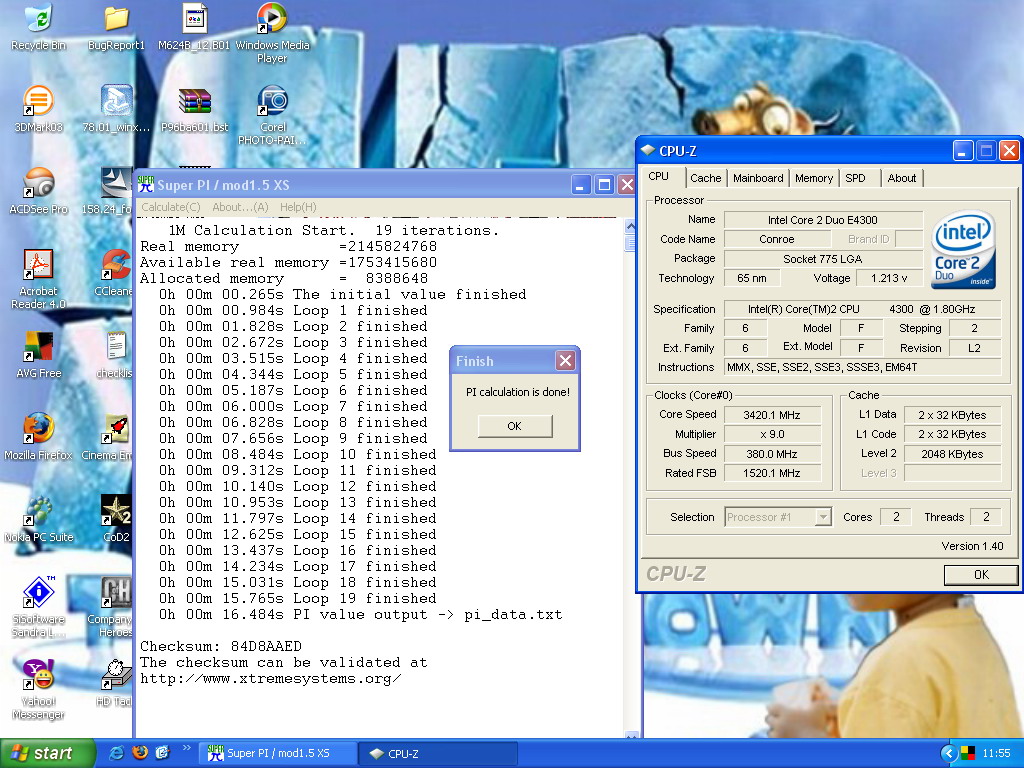
Task: Switch to the Mainboard tab in CPU-Z
Action: pos(758,178)
